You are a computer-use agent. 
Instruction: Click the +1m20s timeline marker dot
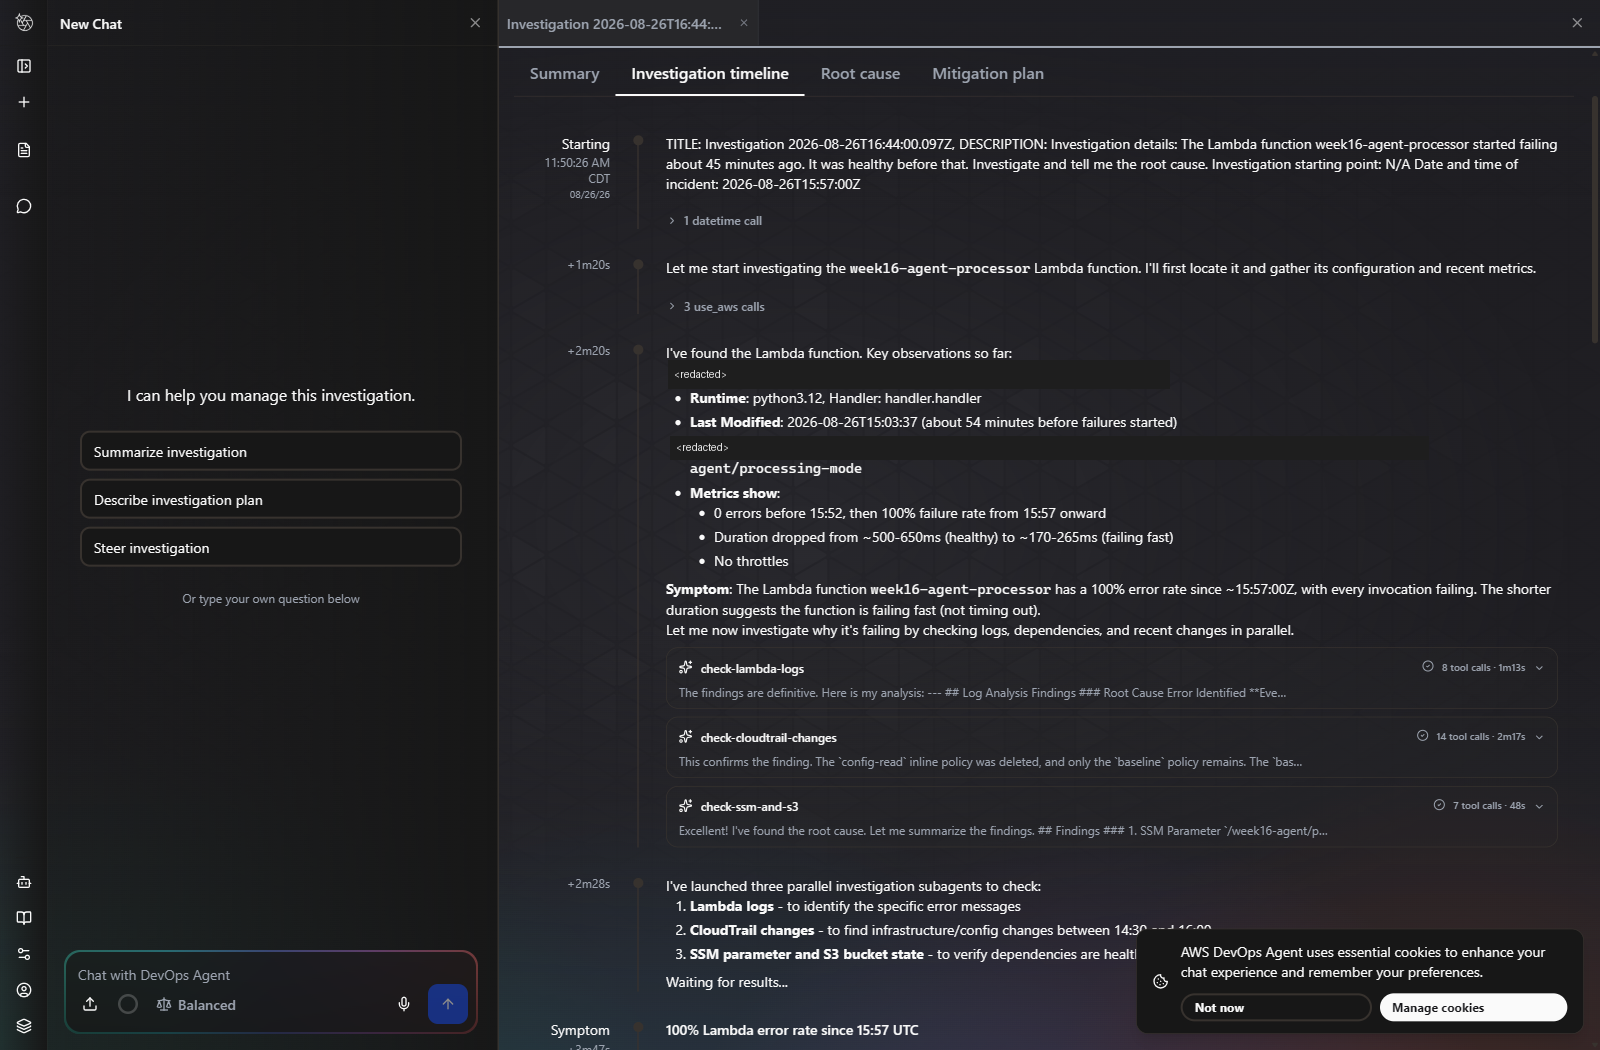tap(638, 264)
